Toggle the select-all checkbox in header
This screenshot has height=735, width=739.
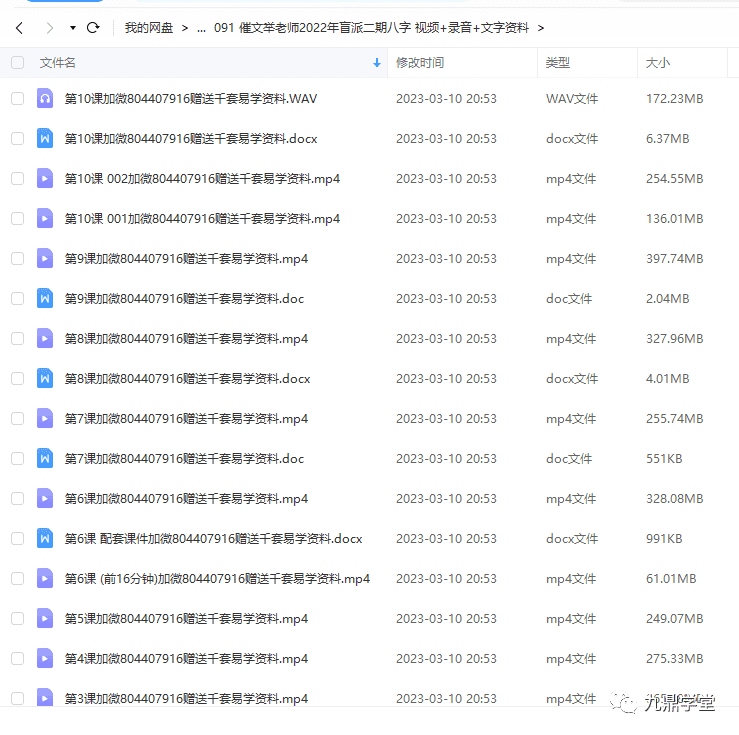(x=17, y=63)
